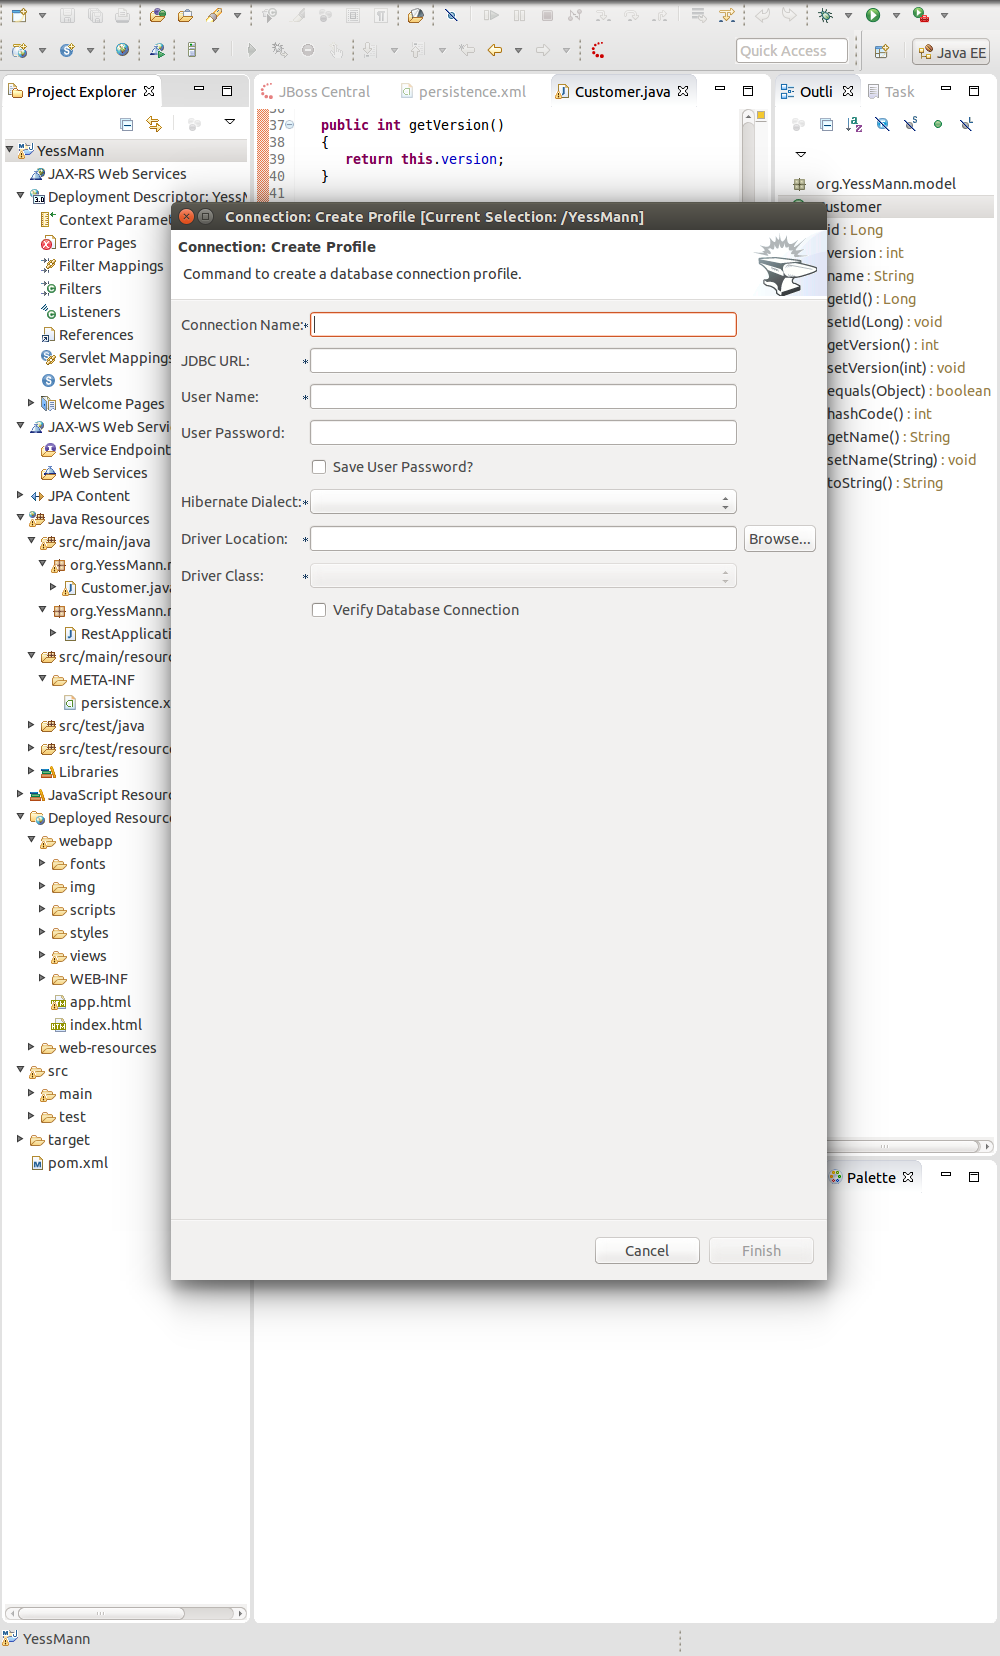The image size is (1000, 1656).
Task: Check Save User Password checkbox
Action: click(319, 467)
